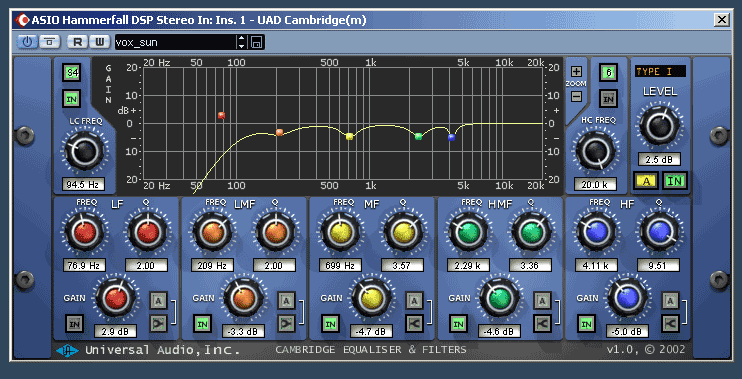Click the plugin power bypass button
742x379 pixels.
pyautogui.click(x=27, y=42)
